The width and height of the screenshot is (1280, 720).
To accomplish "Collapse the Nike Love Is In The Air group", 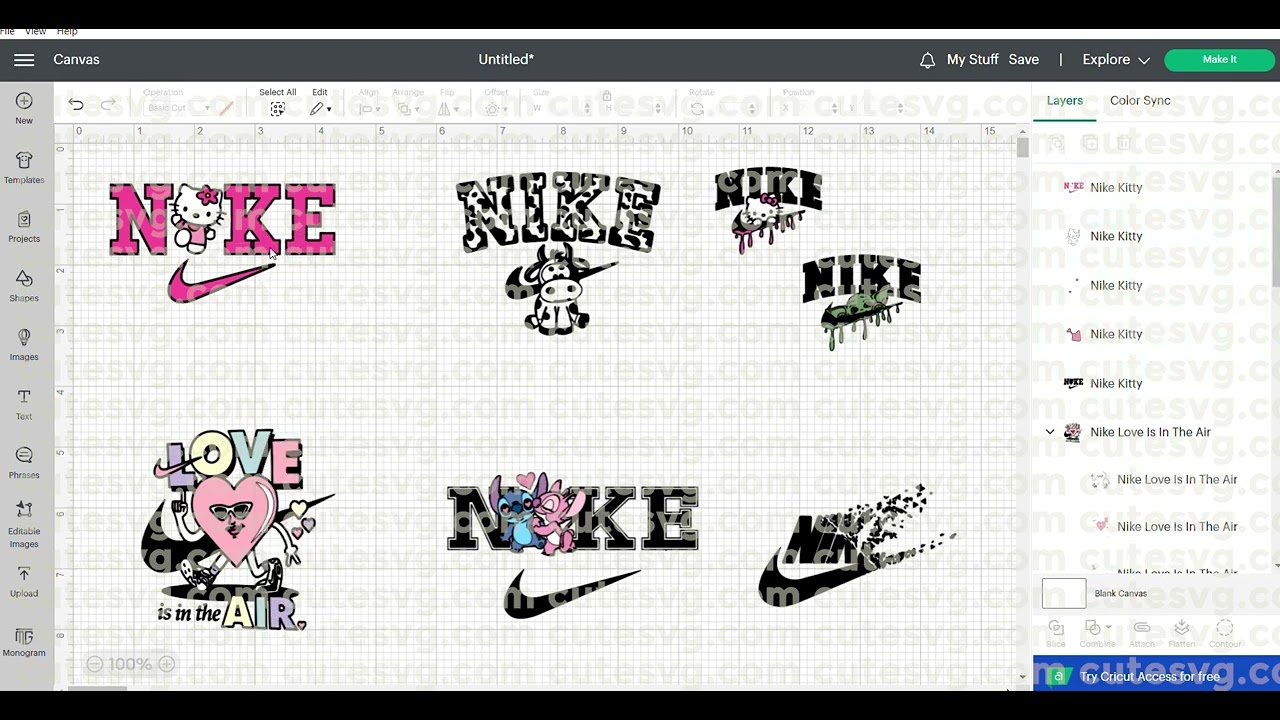I will 1050,432.
